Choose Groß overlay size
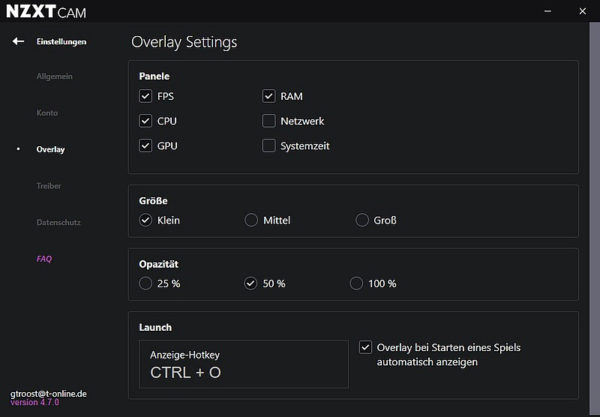 click(x=362, y=220)
